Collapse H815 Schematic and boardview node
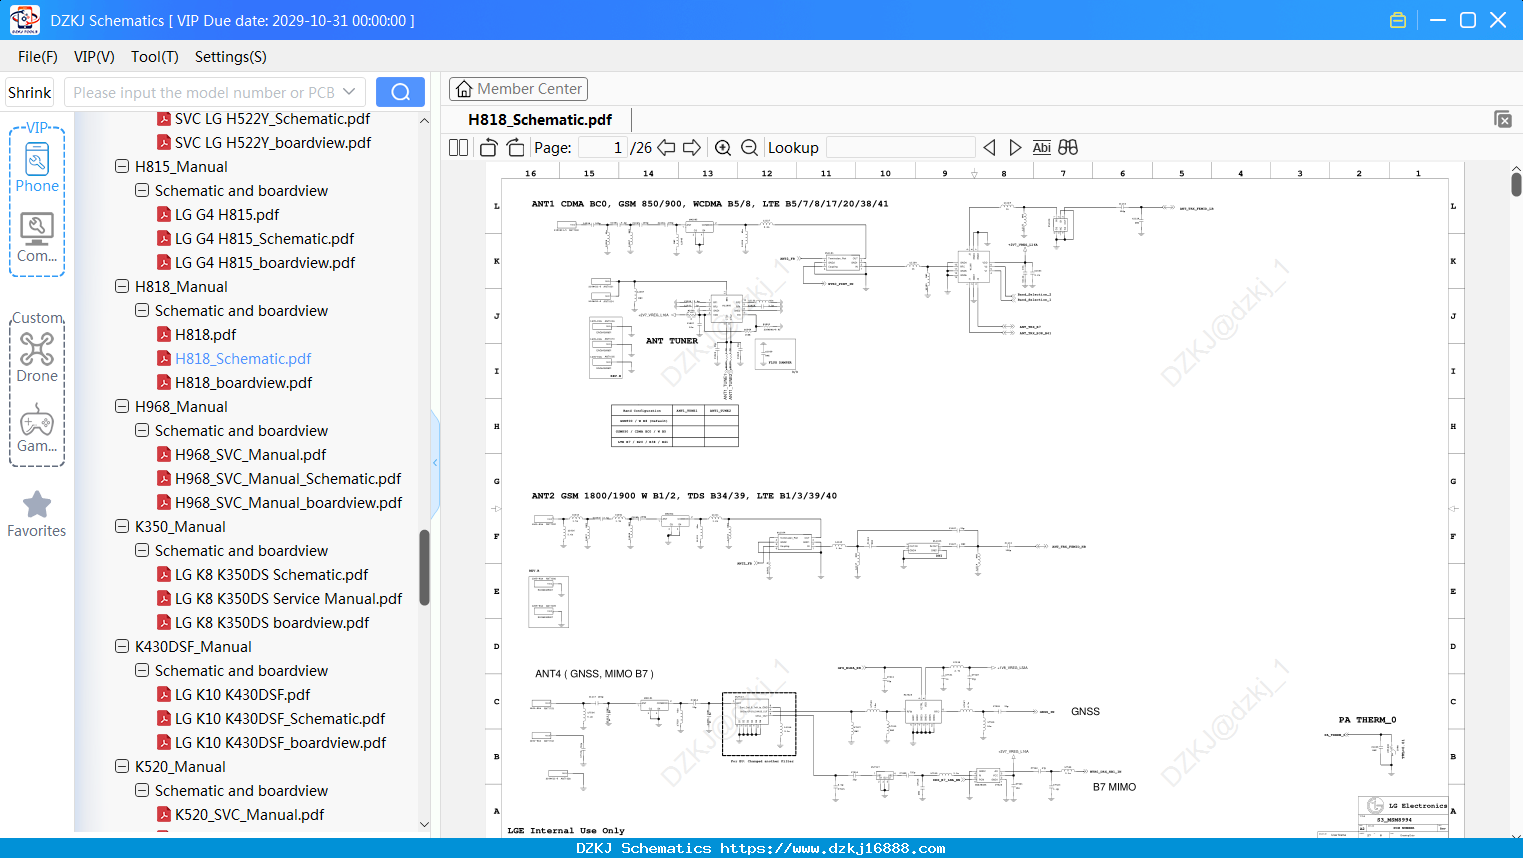The height and width of the screenshot is (858, 1523). pos(142,190)
